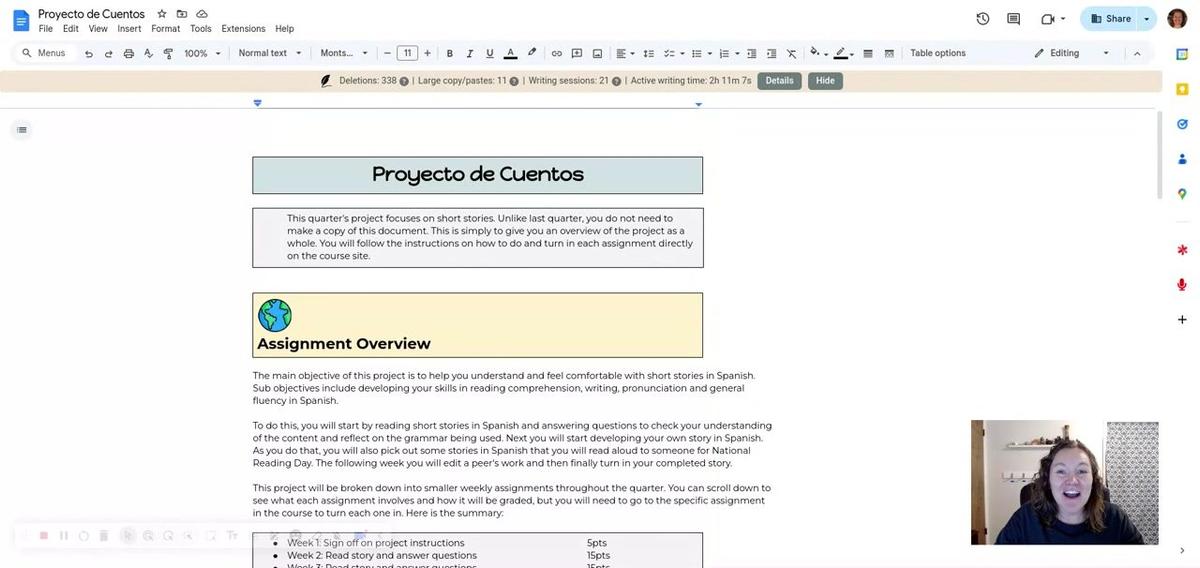Screen dimensions: 1200x568
Task: Search the Menus box
Action: coord(44,54)
